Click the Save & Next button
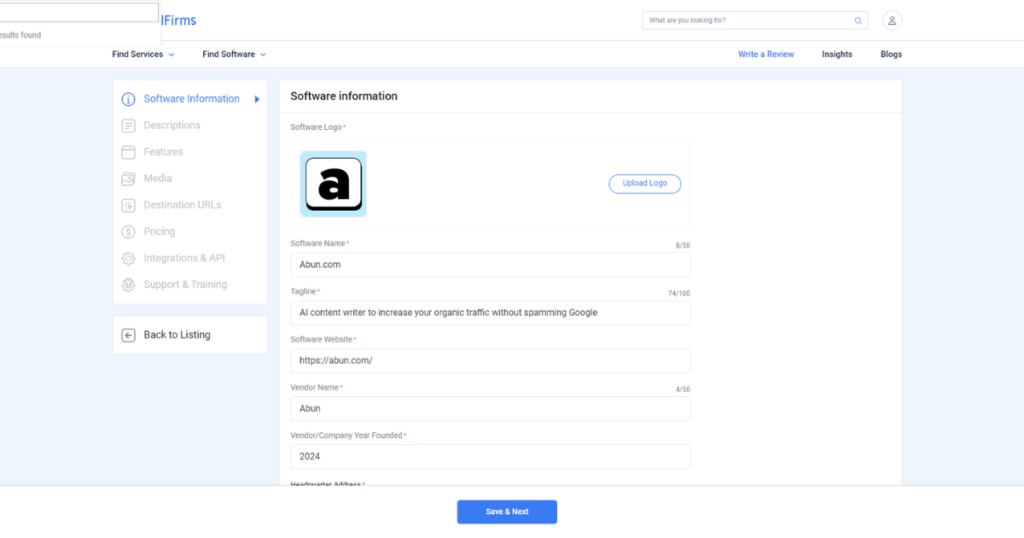Image resolution: width=1024 pixels, height=538 pixels. pos(507,512)
